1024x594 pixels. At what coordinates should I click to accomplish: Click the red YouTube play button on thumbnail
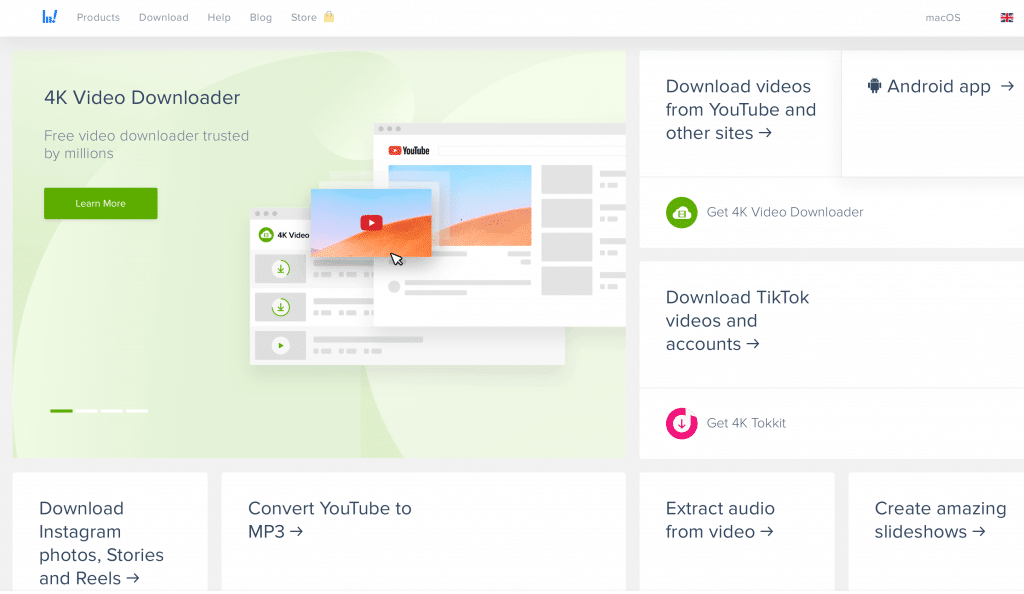[x=371, y=223]
